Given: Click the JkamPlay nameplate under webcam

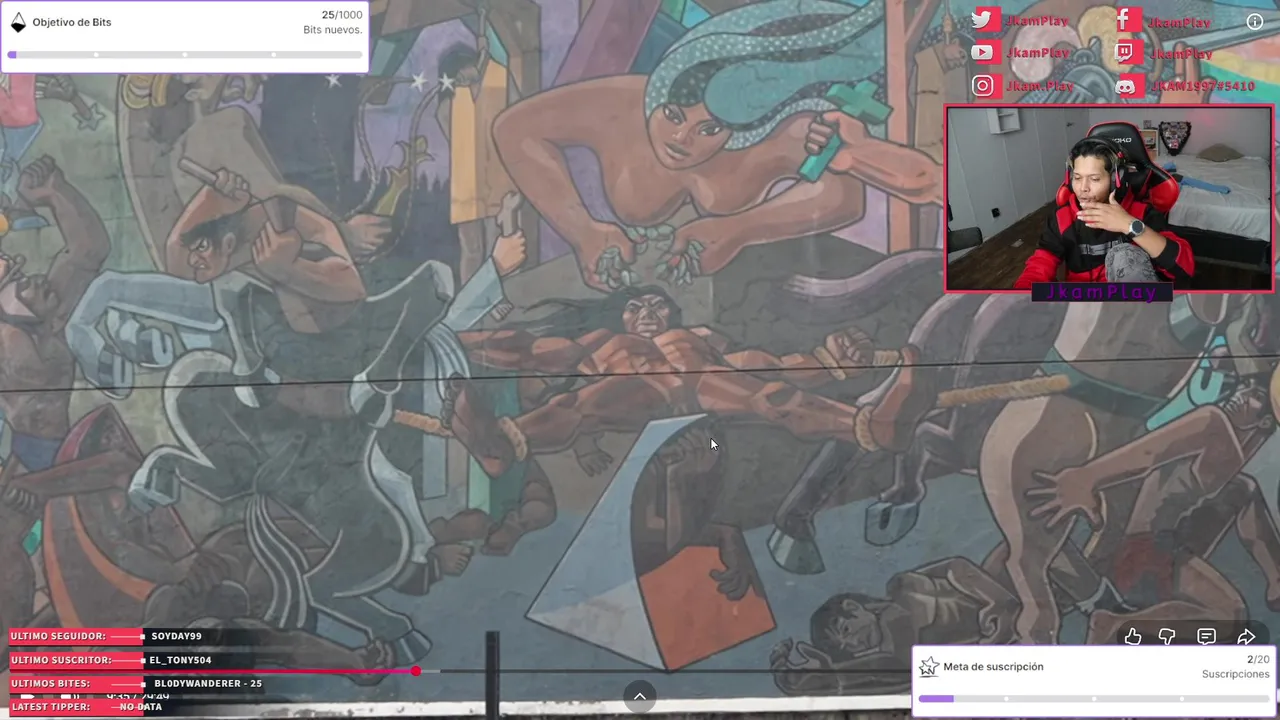Looking at the screenshot, I should click(1101, 292).
